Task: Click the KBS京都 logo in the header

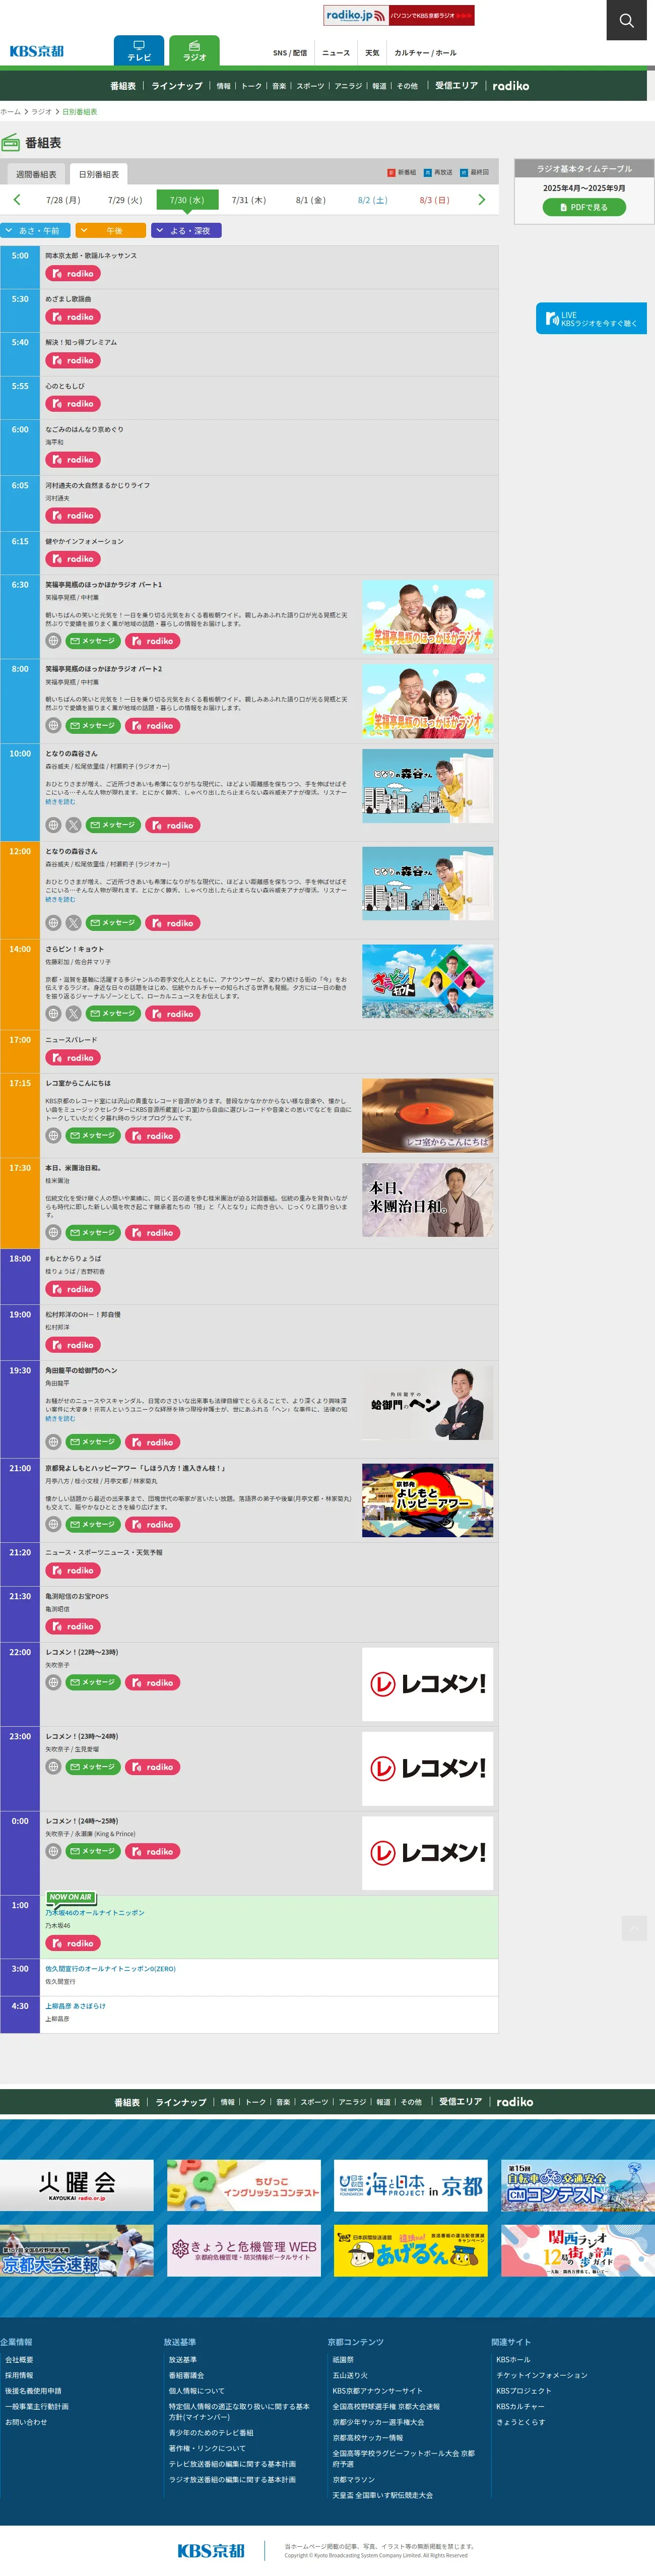Action: click(37, 51)
